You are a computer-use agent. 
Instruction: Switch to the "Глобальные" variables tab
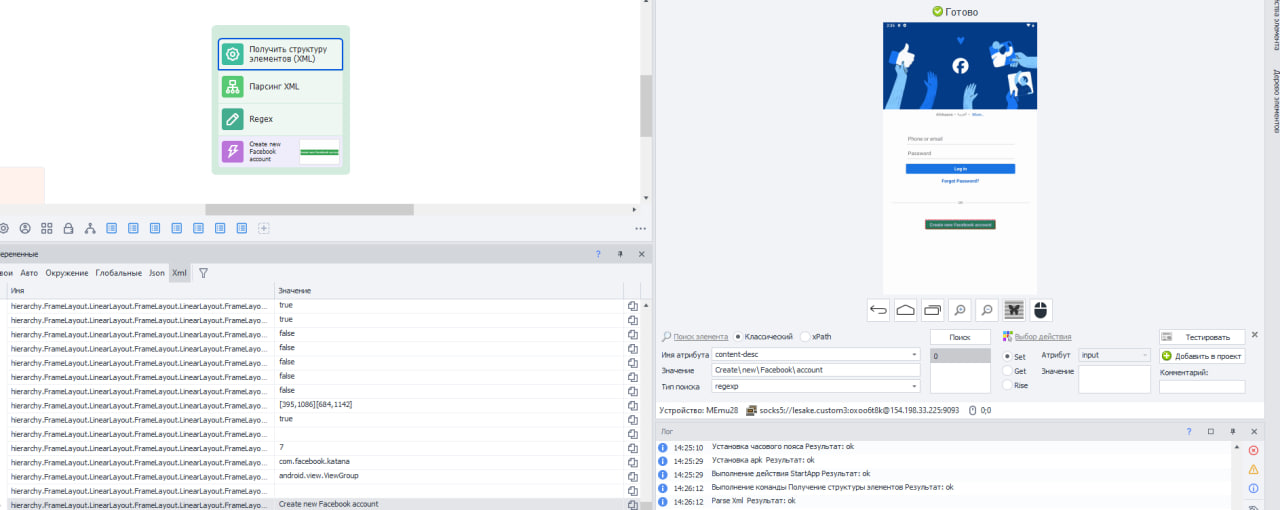tap(118, 273)
